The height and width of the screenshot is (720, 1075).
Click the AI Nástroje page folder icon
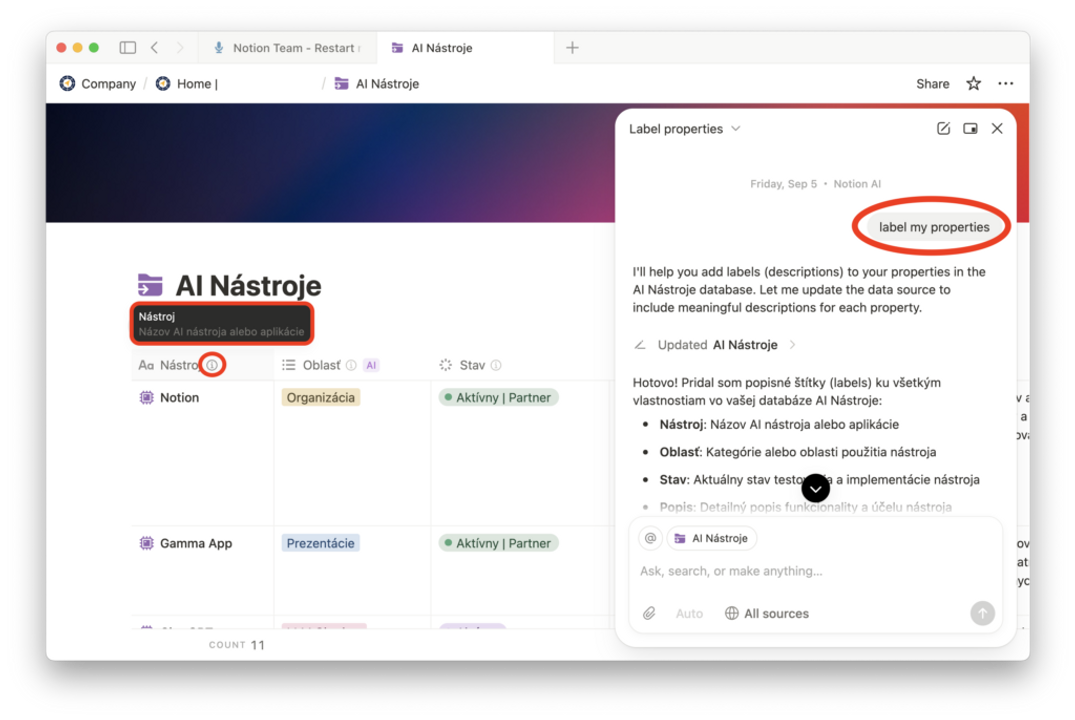(x=150, y=285)
